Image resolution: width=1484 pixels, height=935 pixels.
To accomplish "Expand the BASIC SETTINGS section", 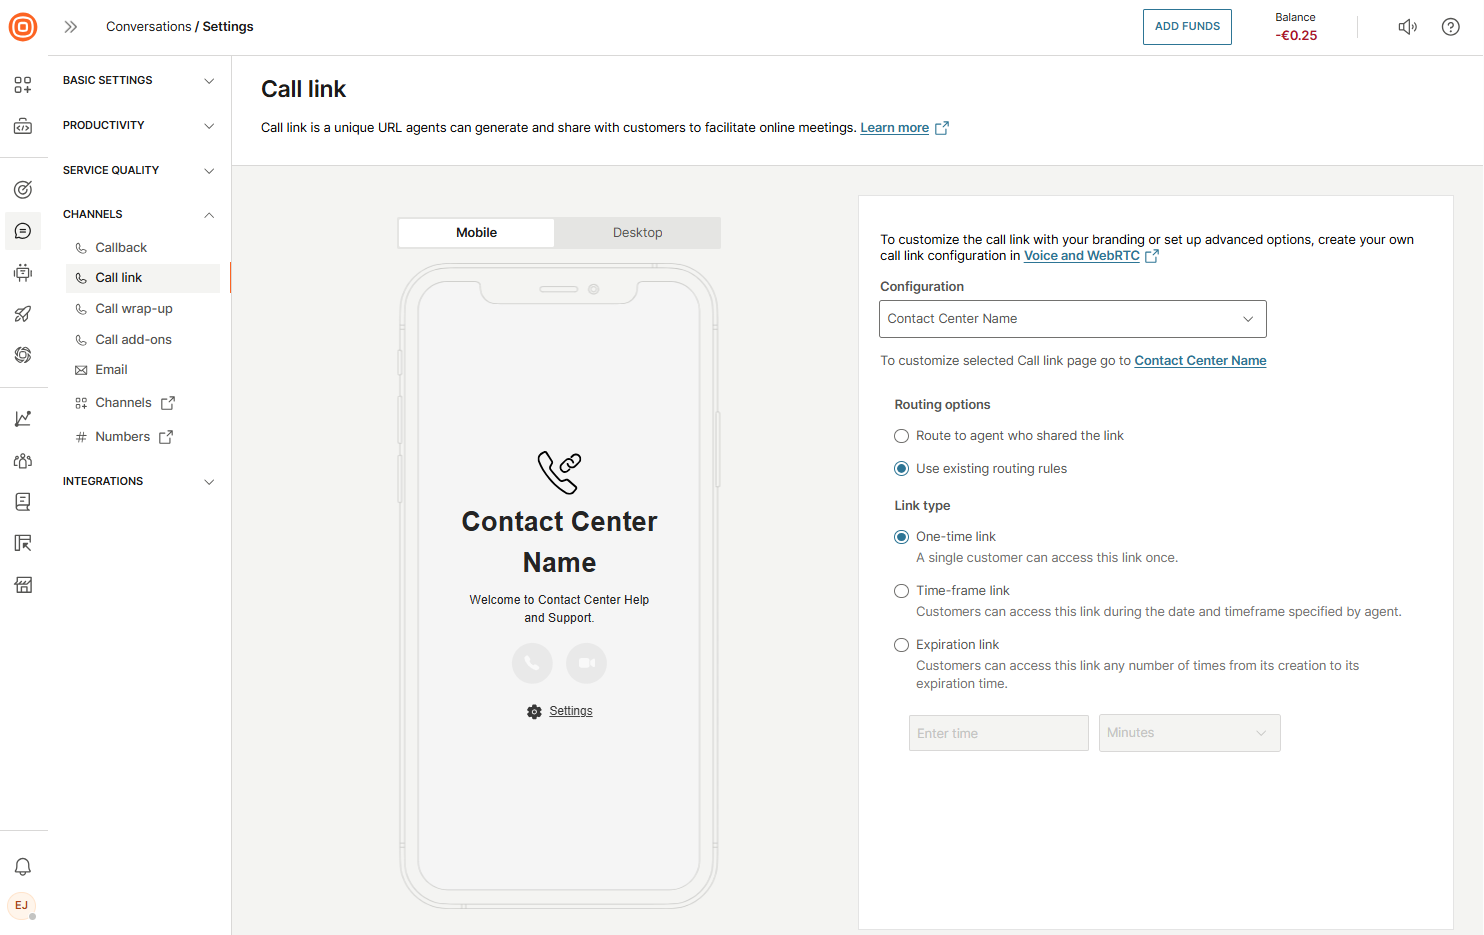I will point(138,80).
